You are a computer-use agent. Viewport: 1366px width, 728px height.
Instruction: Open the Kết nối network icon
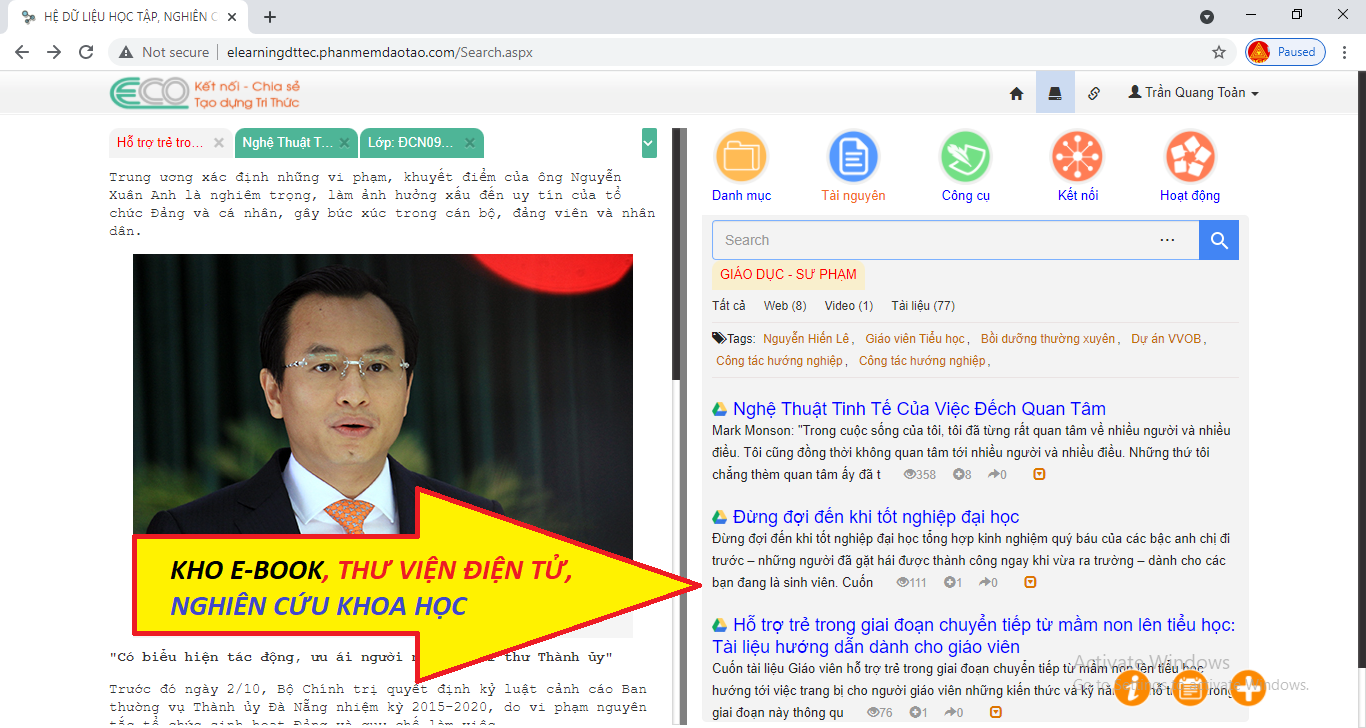click(x=1077, y=157)
